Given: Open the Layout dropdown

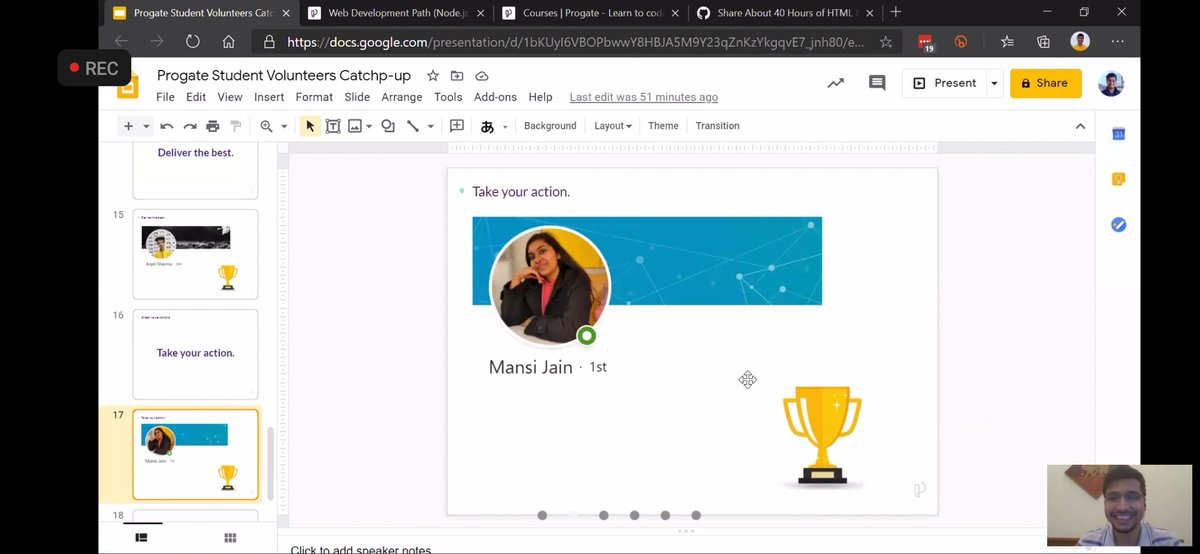Looking at the screenshot, I should (x=613, y=126).
